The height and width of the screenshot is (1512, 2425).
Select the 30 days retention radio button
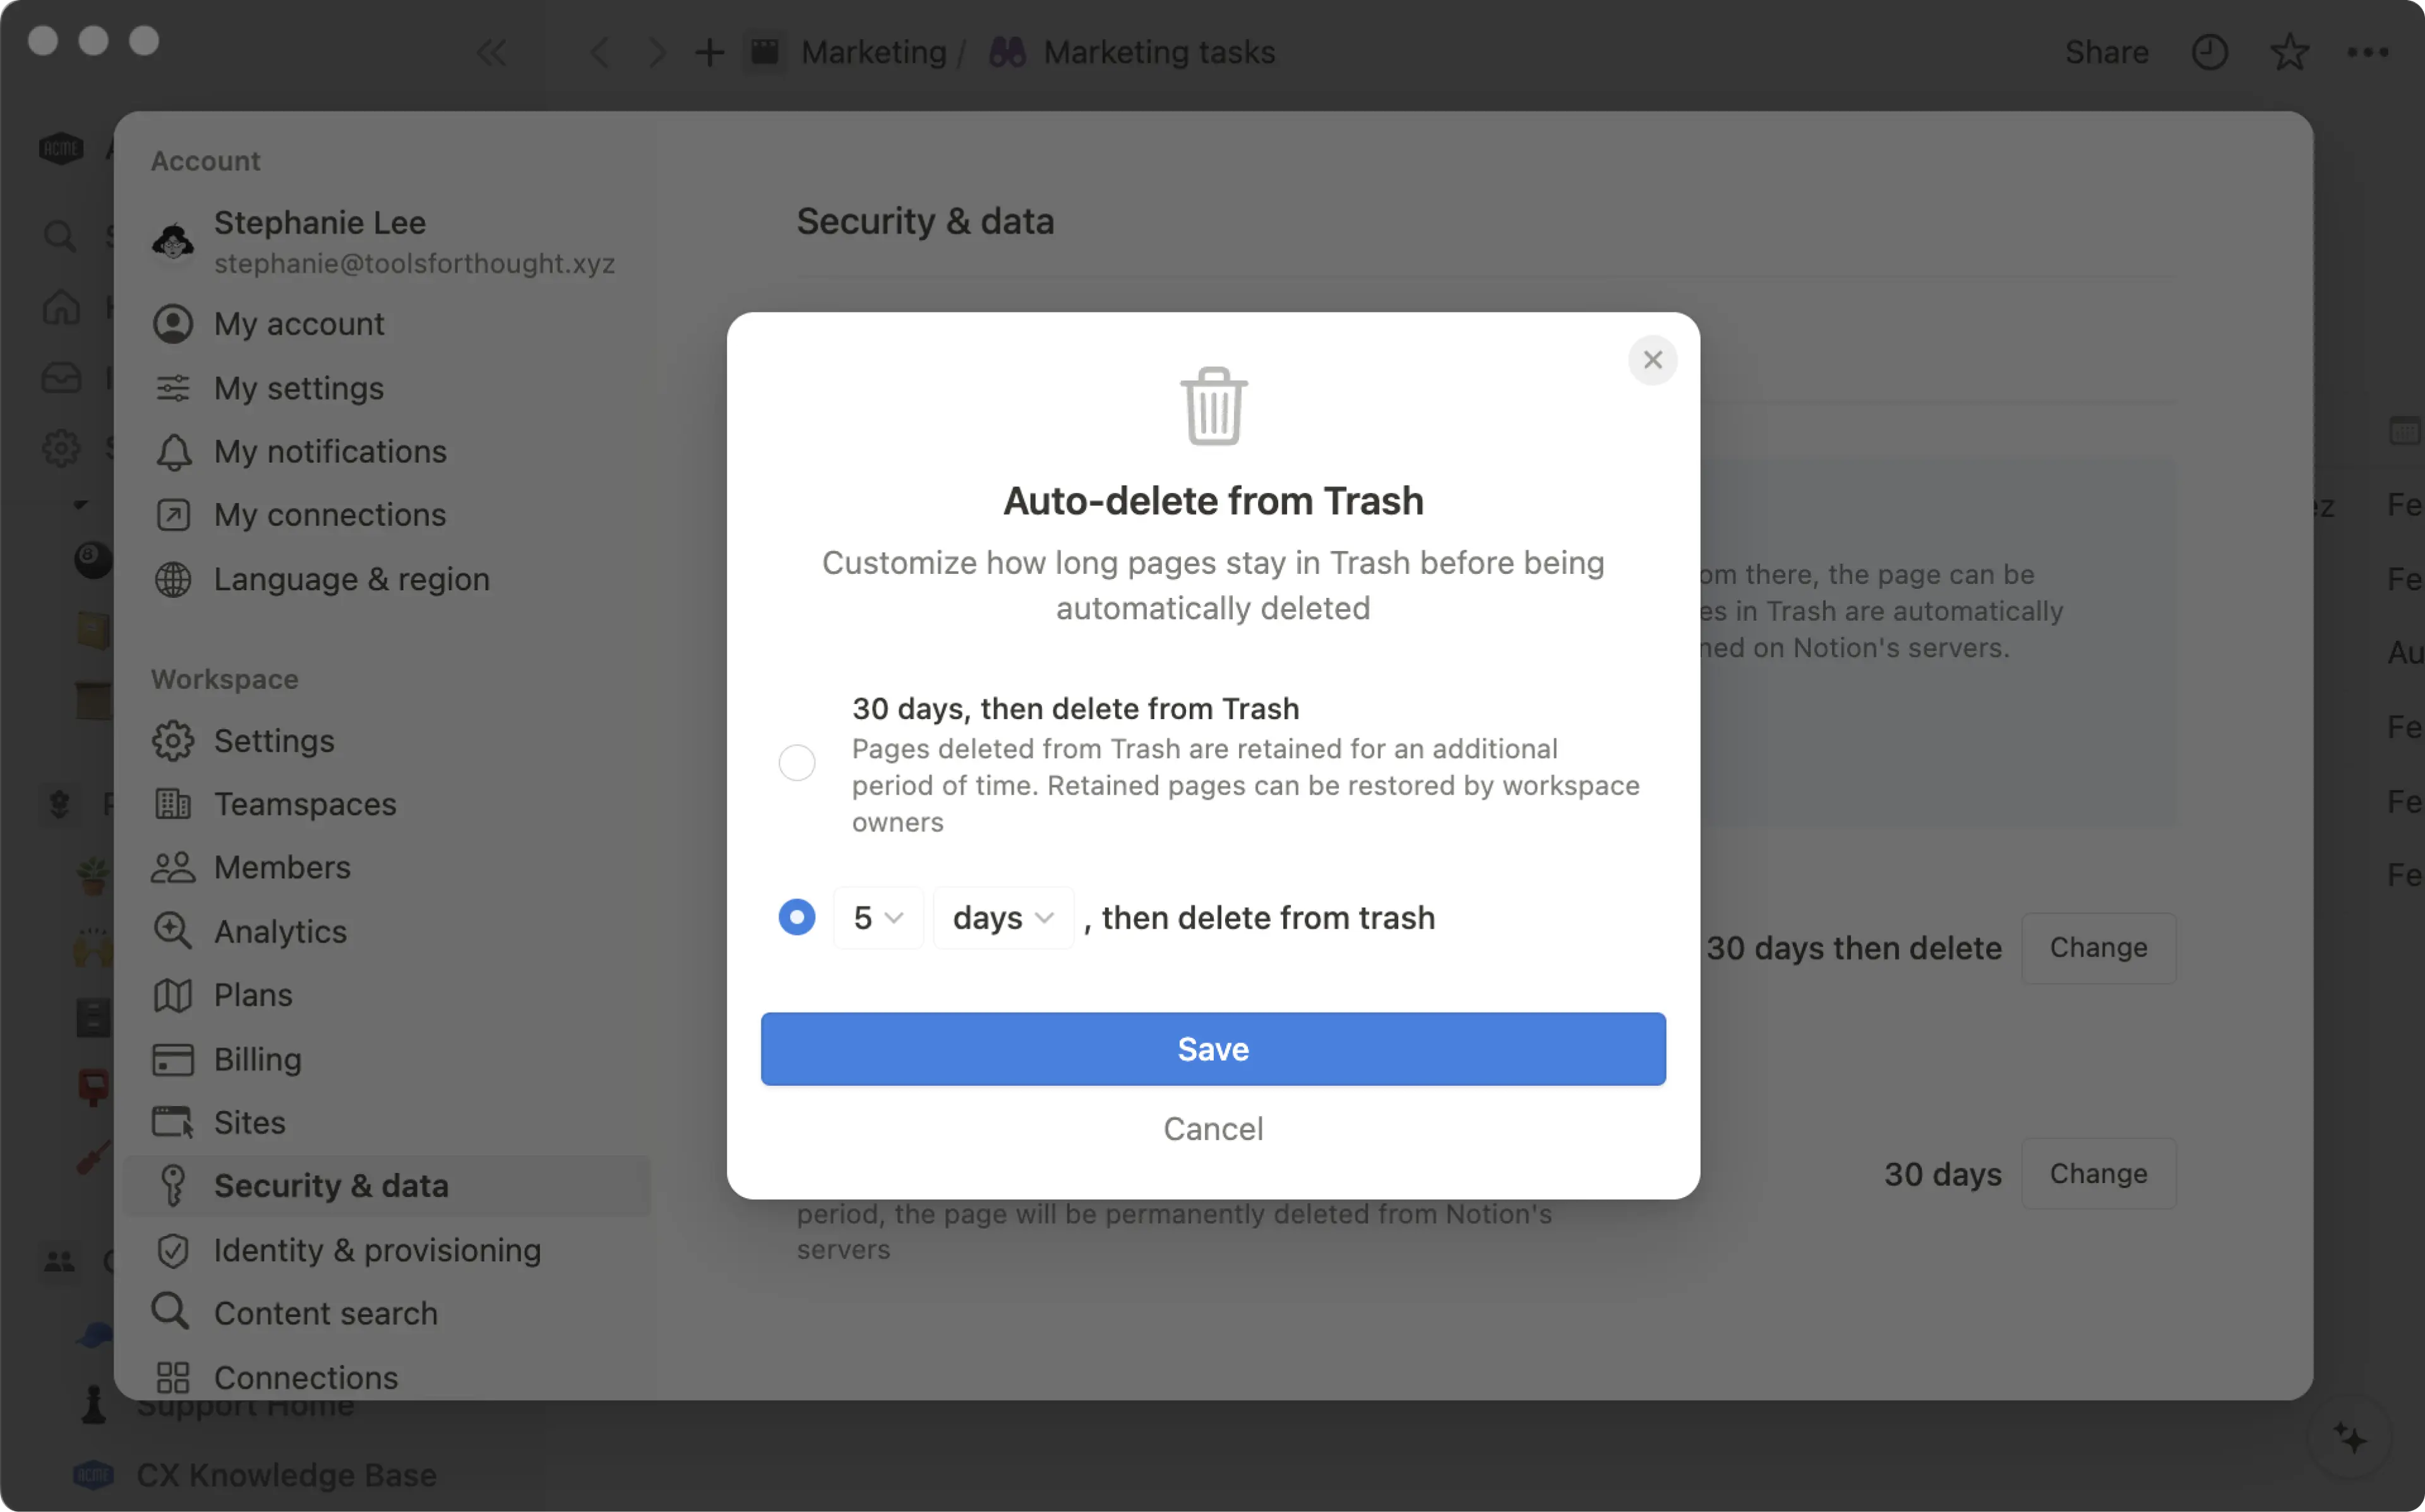click(x=797, y=762)
